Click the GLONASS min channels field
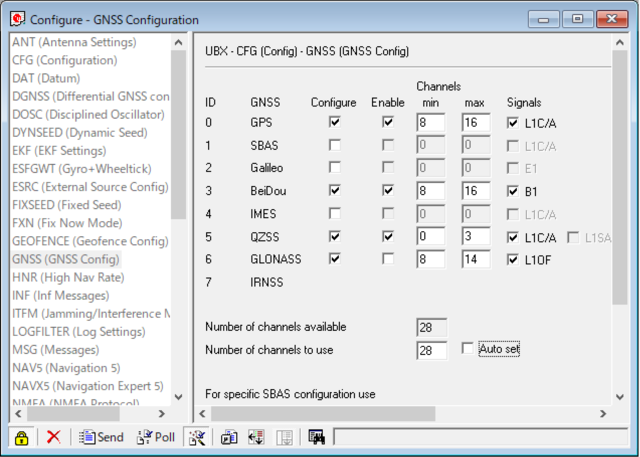The image size is (640, 457). [x=431, y=260]
